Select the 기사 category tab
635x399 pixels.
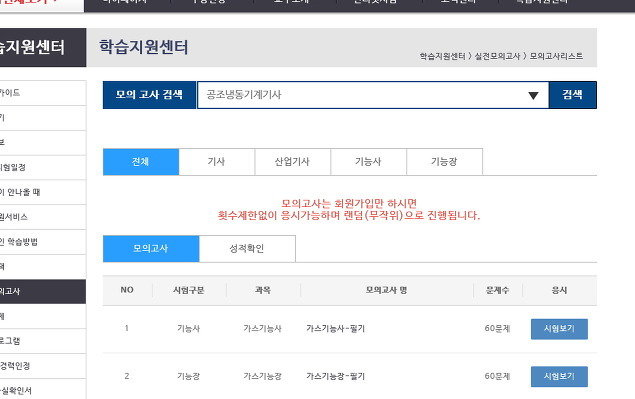coord(216,162)
